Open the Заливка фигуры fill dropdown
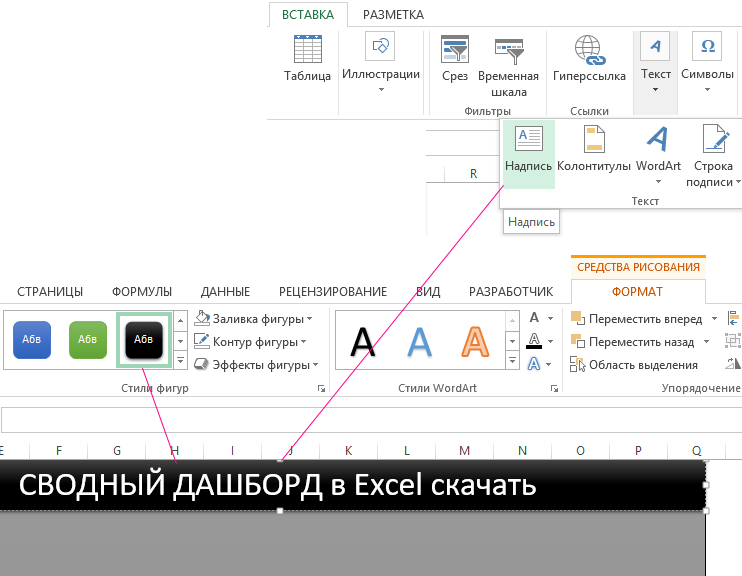This screenshot has height=576, width=742. pyautogui.click(x=250, y=319)
